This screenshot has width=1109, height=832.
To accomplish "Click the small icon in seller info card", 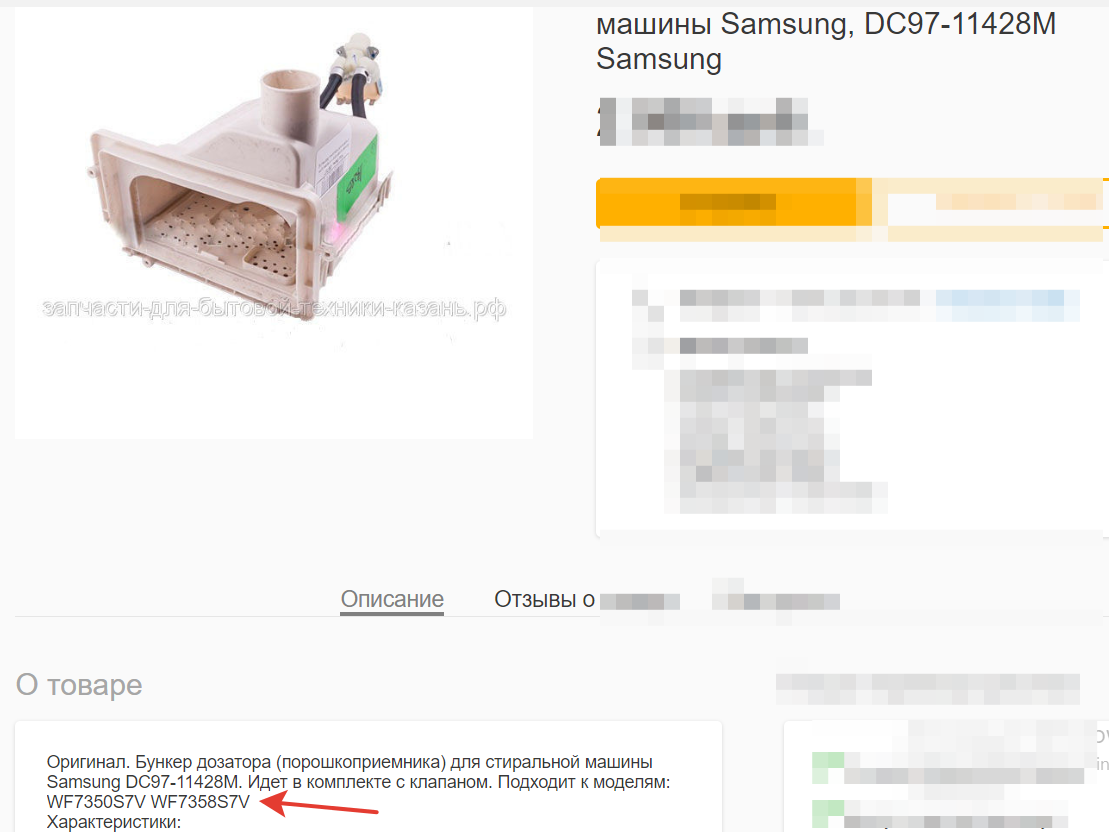I will (x=647, y=306).
